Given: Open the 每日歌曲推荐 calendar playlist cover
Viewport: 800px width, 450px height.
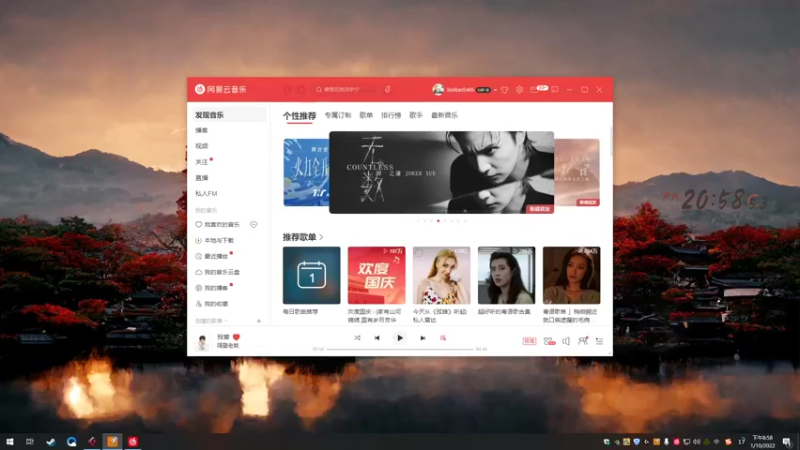Looking at the screenshot, I should tap(312, 276).
